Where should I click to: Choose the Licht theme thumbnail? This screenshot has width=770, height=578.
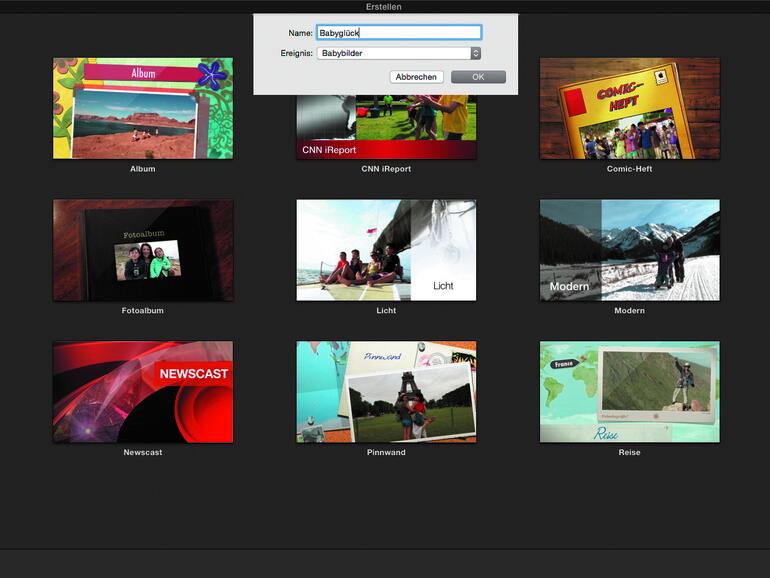[386, 250]
